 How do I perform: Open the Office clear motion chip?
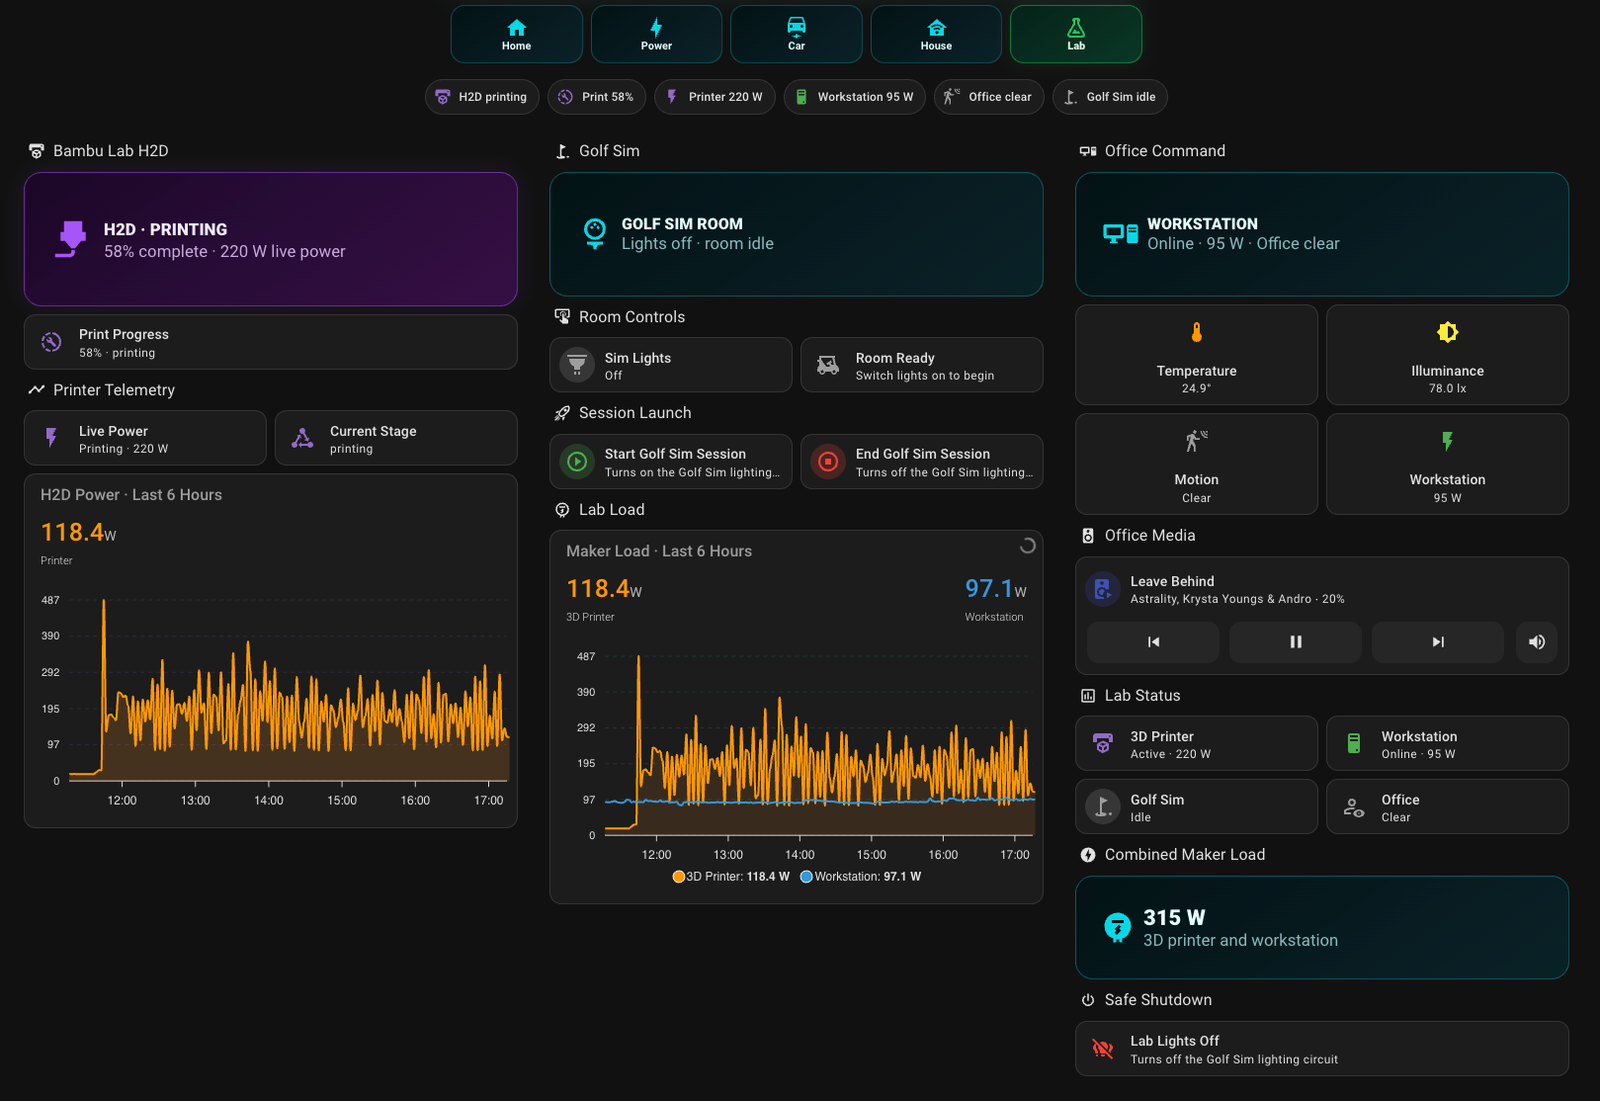click(x=990, y=97)
